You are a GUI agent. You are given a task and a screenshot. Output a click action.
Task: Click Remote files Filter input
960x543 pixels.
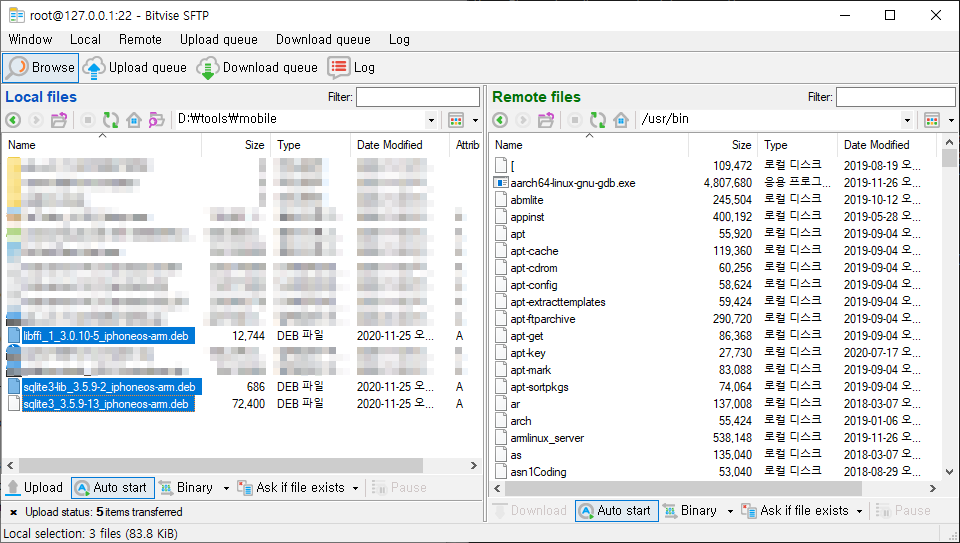click(x=896, y=97)
